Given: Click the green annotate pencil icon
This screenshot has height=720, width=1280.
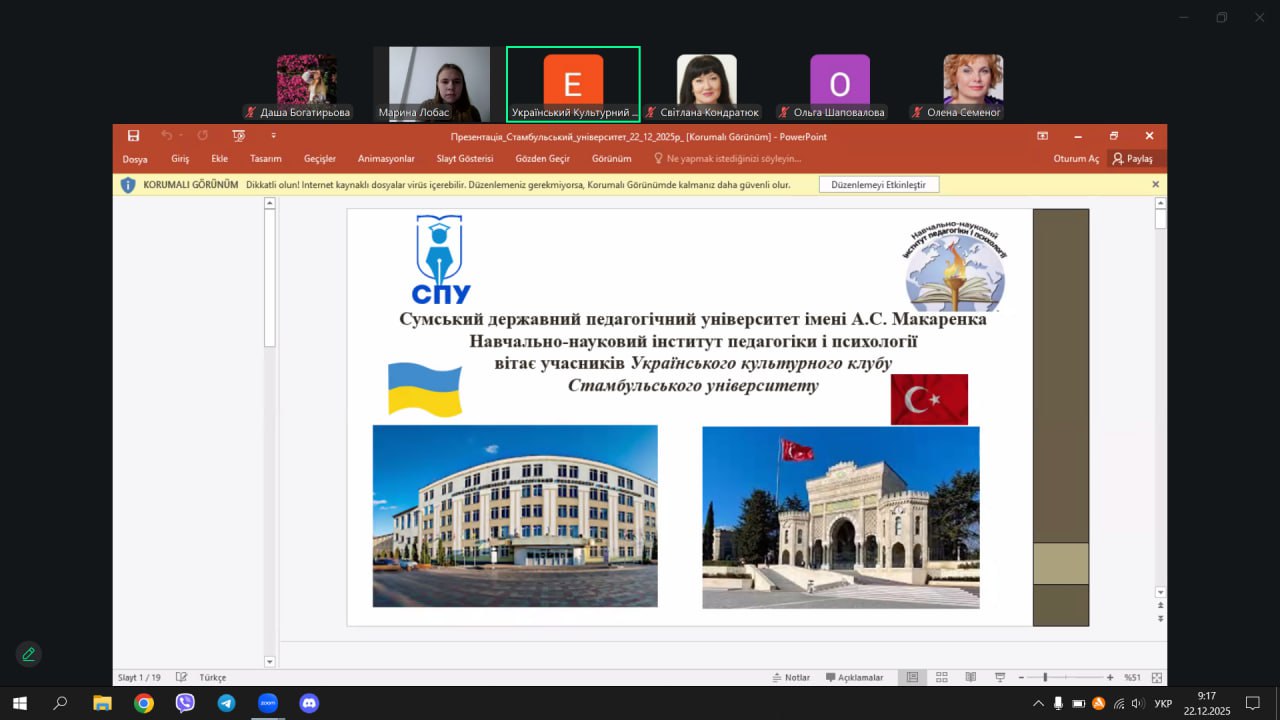Looking at the screenshot, I should pos(28,654).
